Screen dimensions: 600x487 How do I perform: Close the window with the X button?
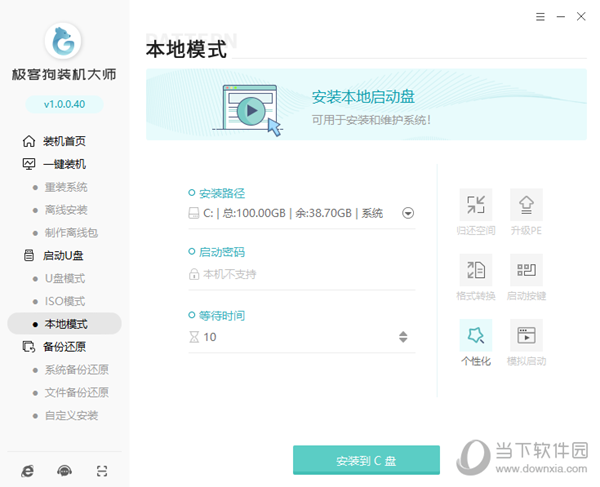[581, 17]
